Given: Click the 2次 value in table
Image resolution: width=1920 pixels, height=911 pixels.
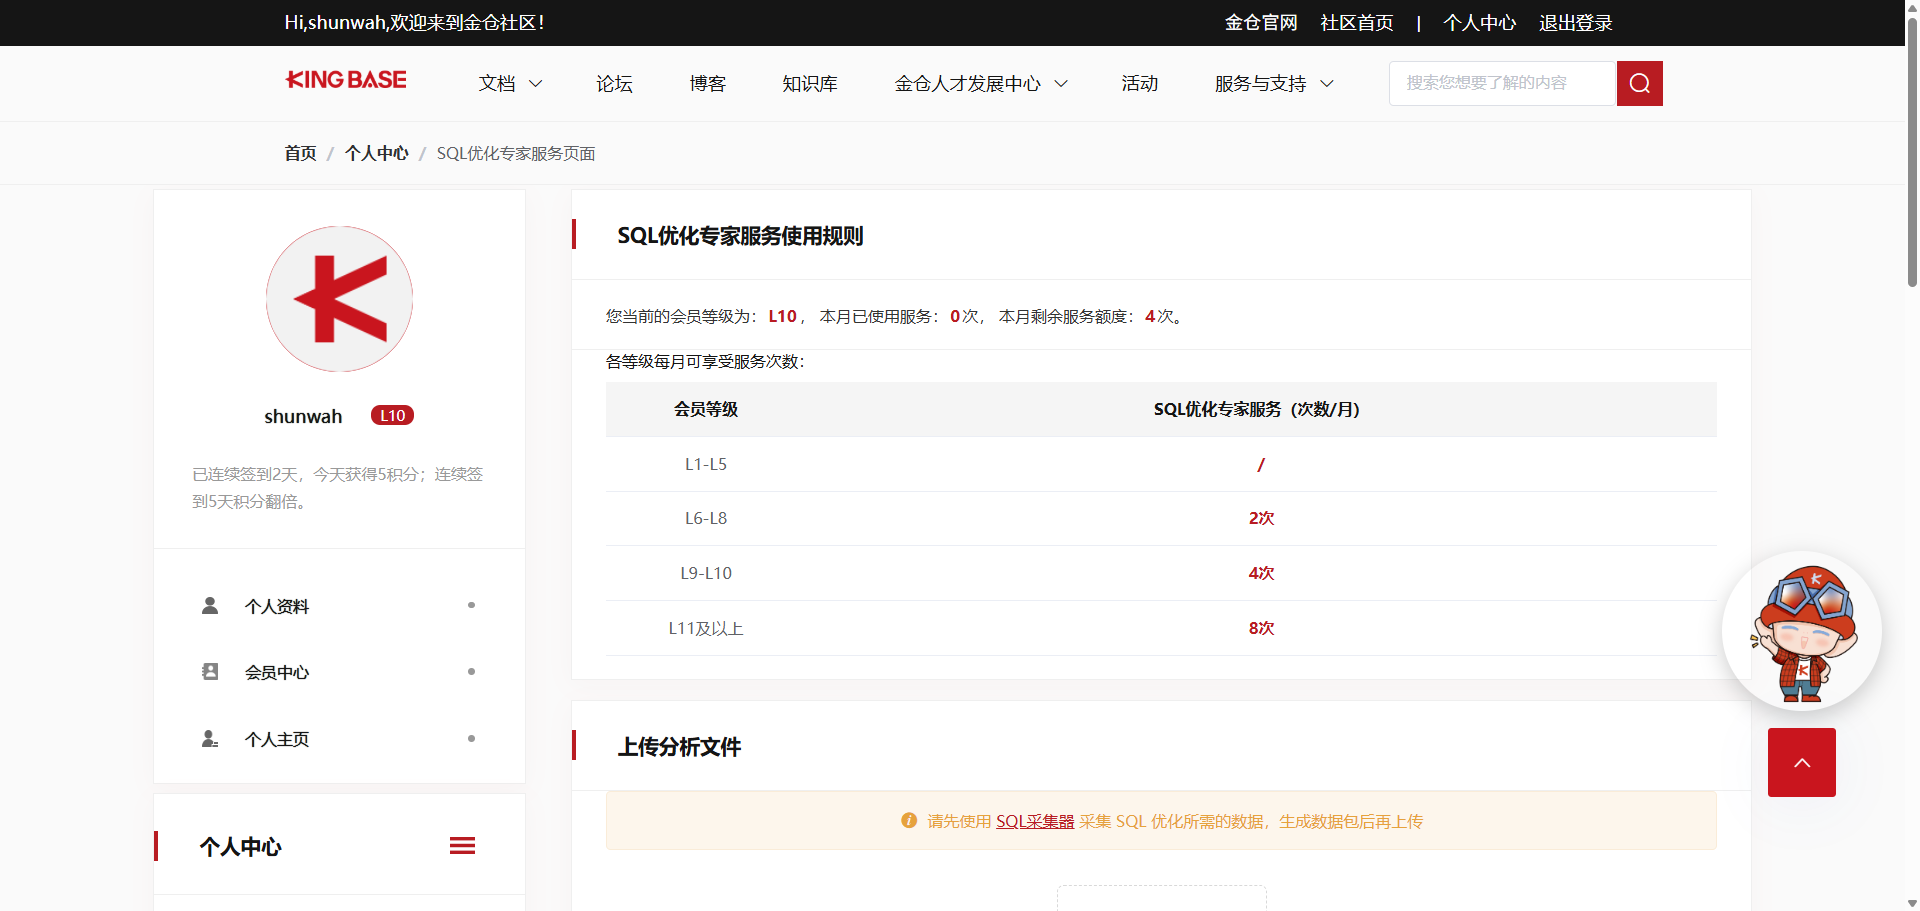Looking at the screenshot, I should click(x=1261, y=518).
